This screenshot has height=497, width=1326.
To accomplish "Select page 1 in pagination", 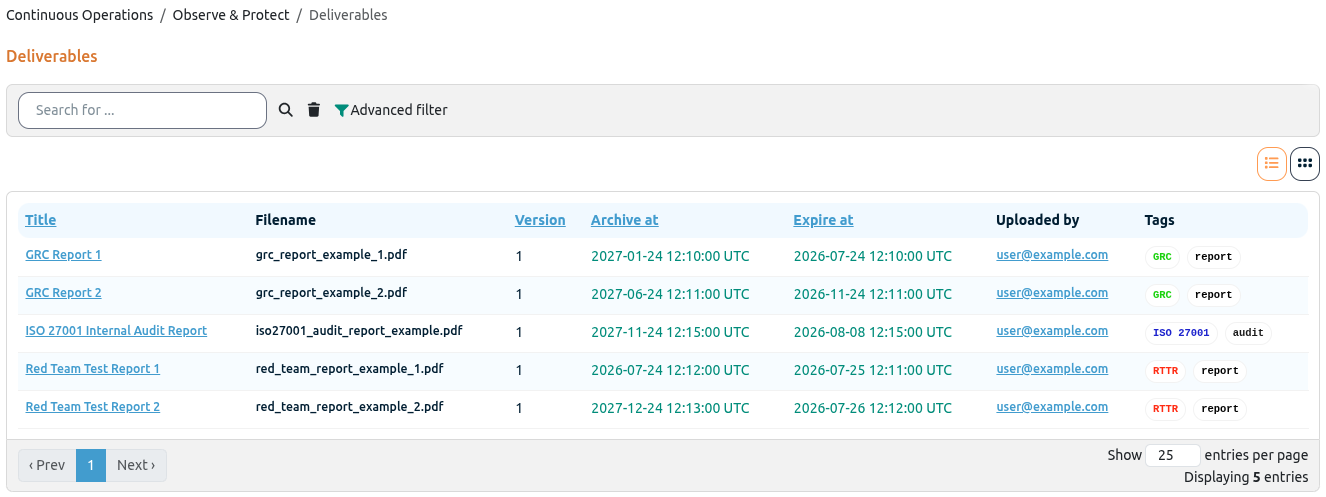I will [x=91, y=465].
